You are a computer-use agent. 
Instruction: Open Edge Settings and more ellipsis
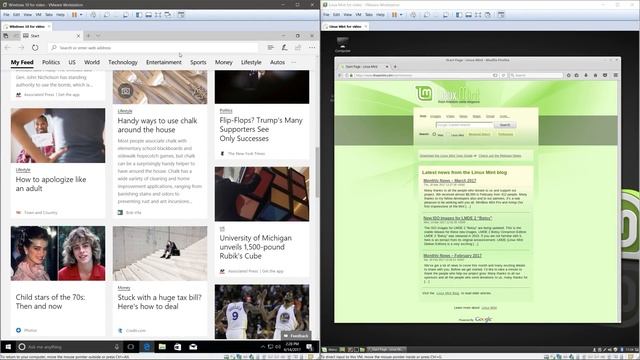tap(312, 48)
